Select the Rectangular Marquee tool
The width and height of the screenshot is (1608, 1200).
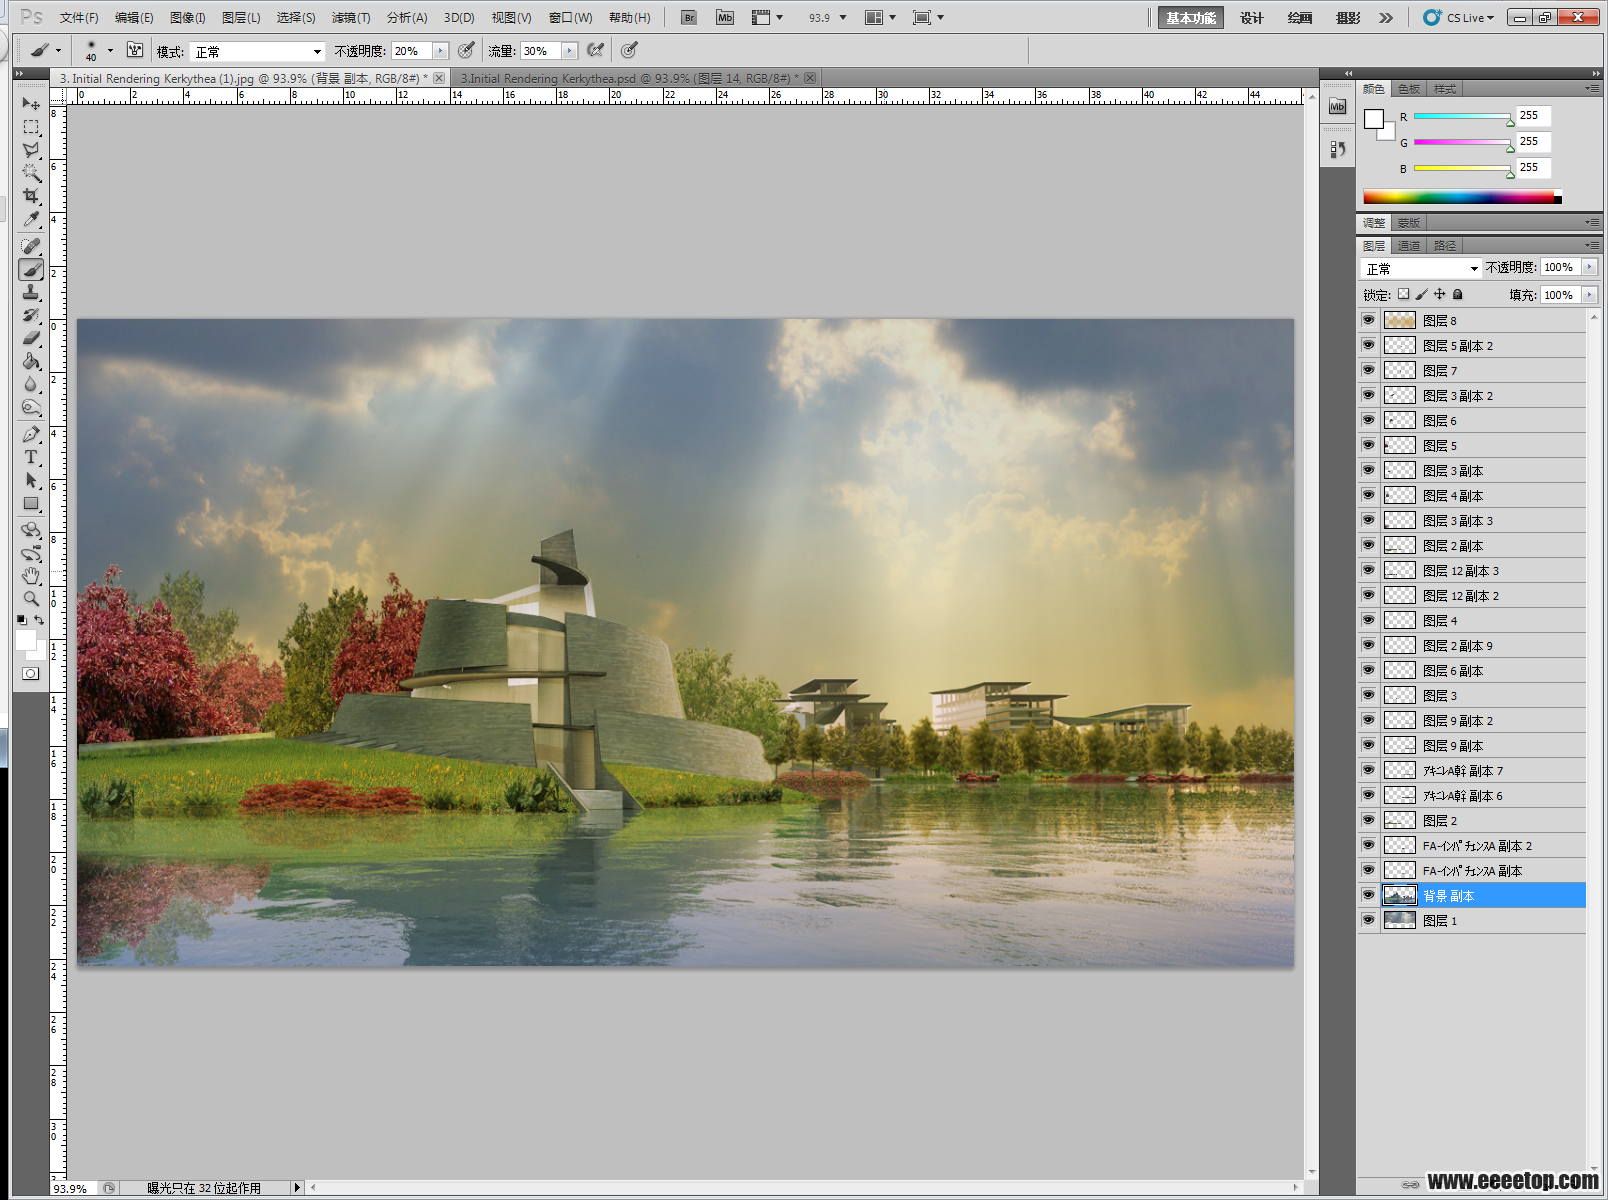pyautogui.click(x=31, y=127)
